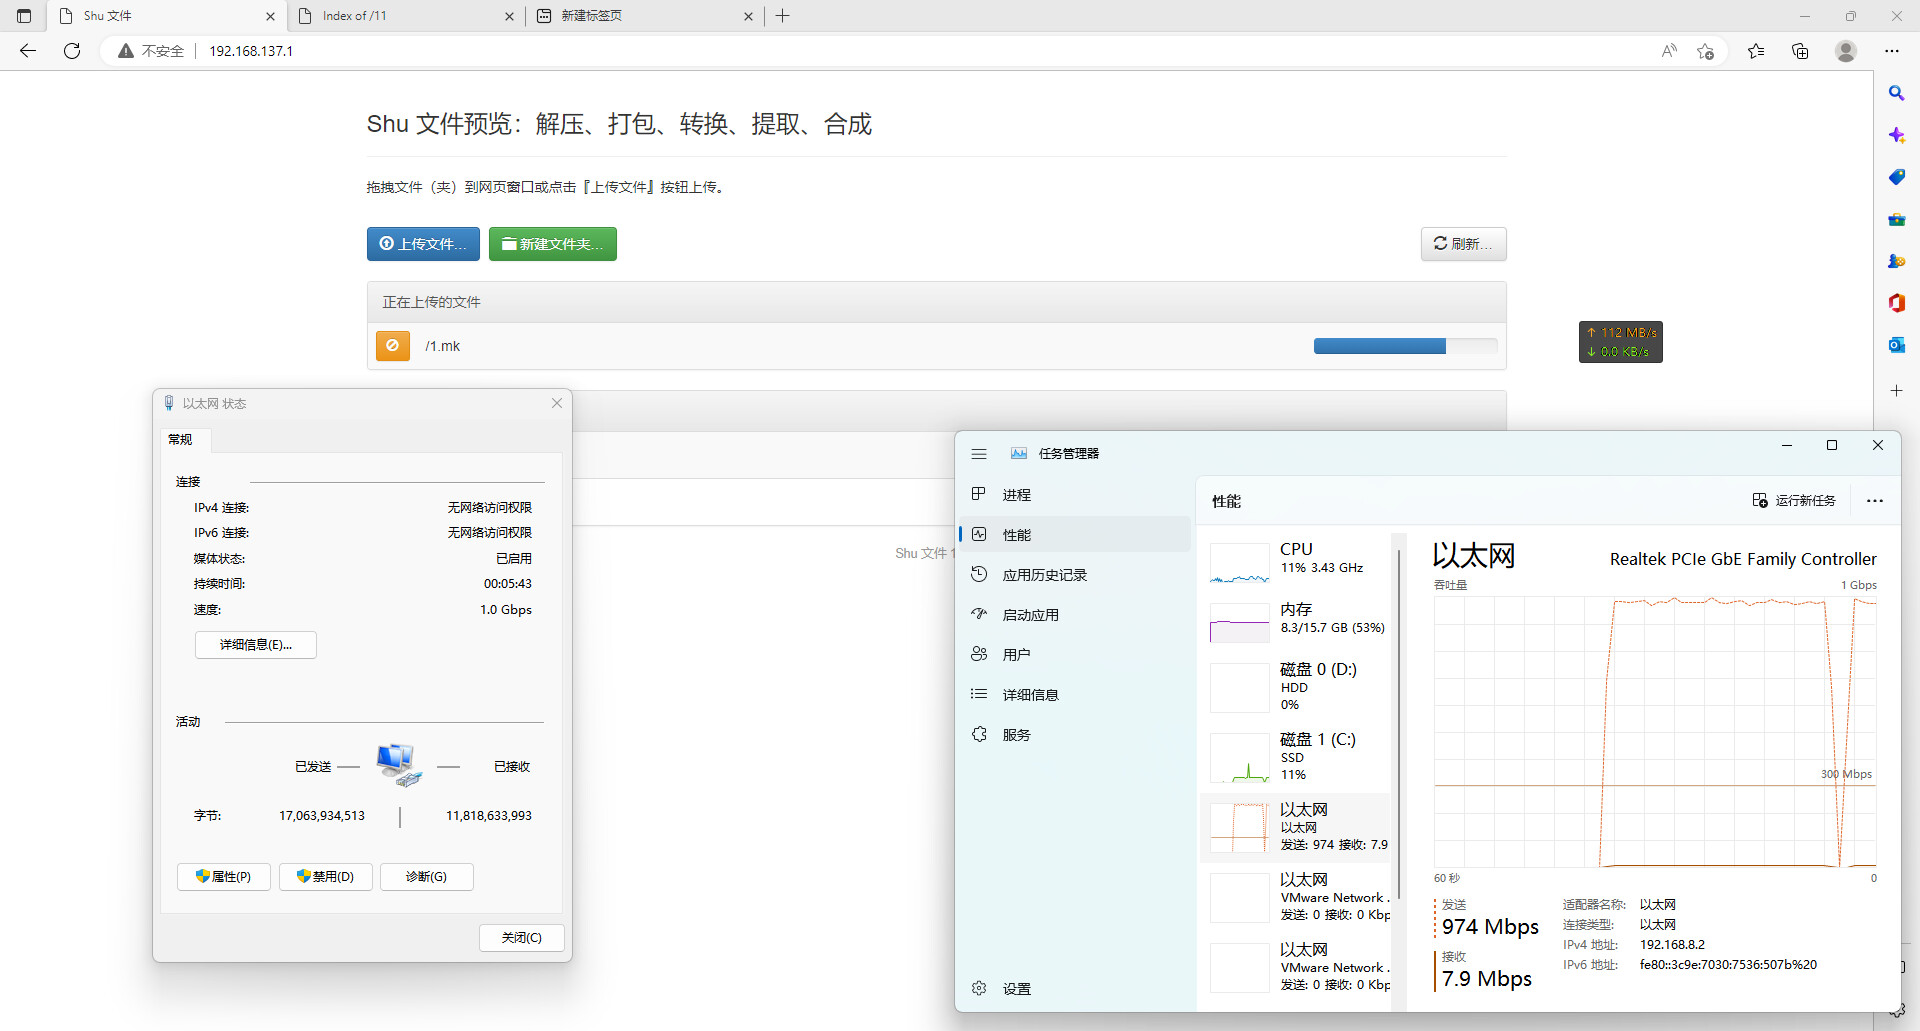The width and height of the screenshot is (1920, 1031).
Task: Click 运行新任务 in Task Manager
Action: (x=1794, y=501)
